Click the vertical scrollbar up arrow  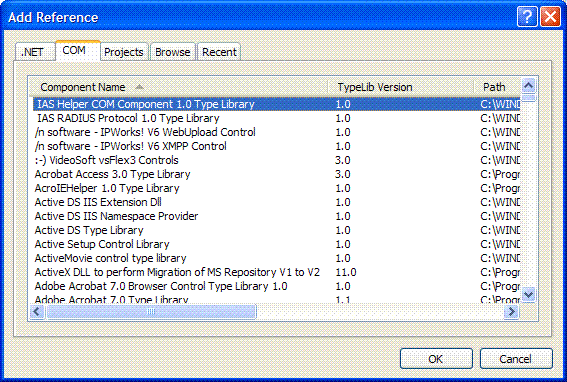pos(529,86)
